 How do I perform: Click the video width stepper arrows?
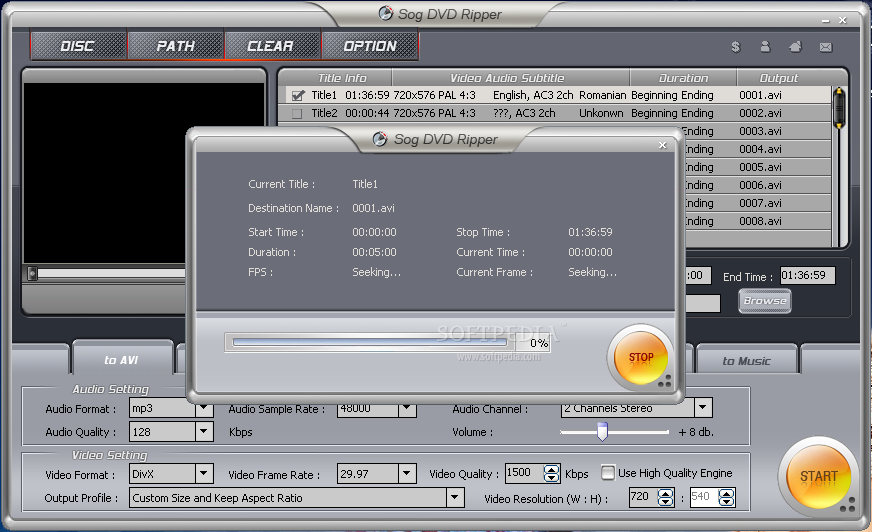(666, 497)
